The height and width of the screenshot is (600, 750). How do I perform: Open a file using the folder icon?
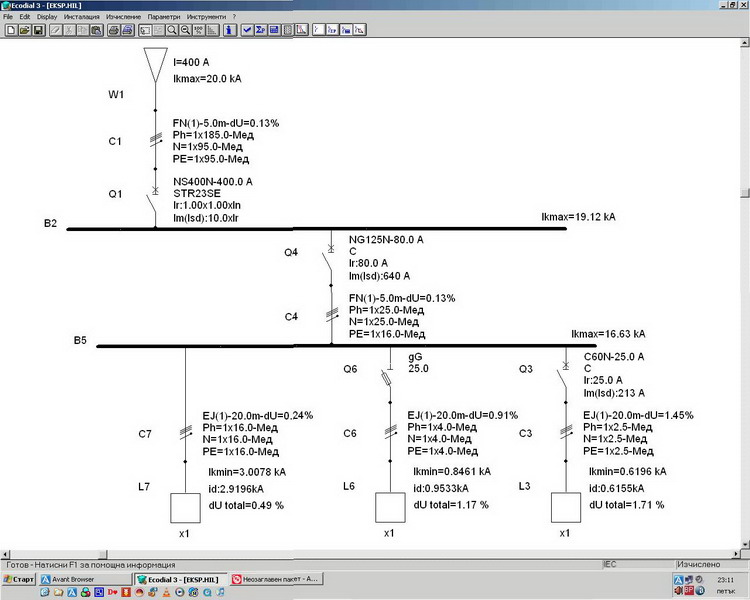(24, 30)
